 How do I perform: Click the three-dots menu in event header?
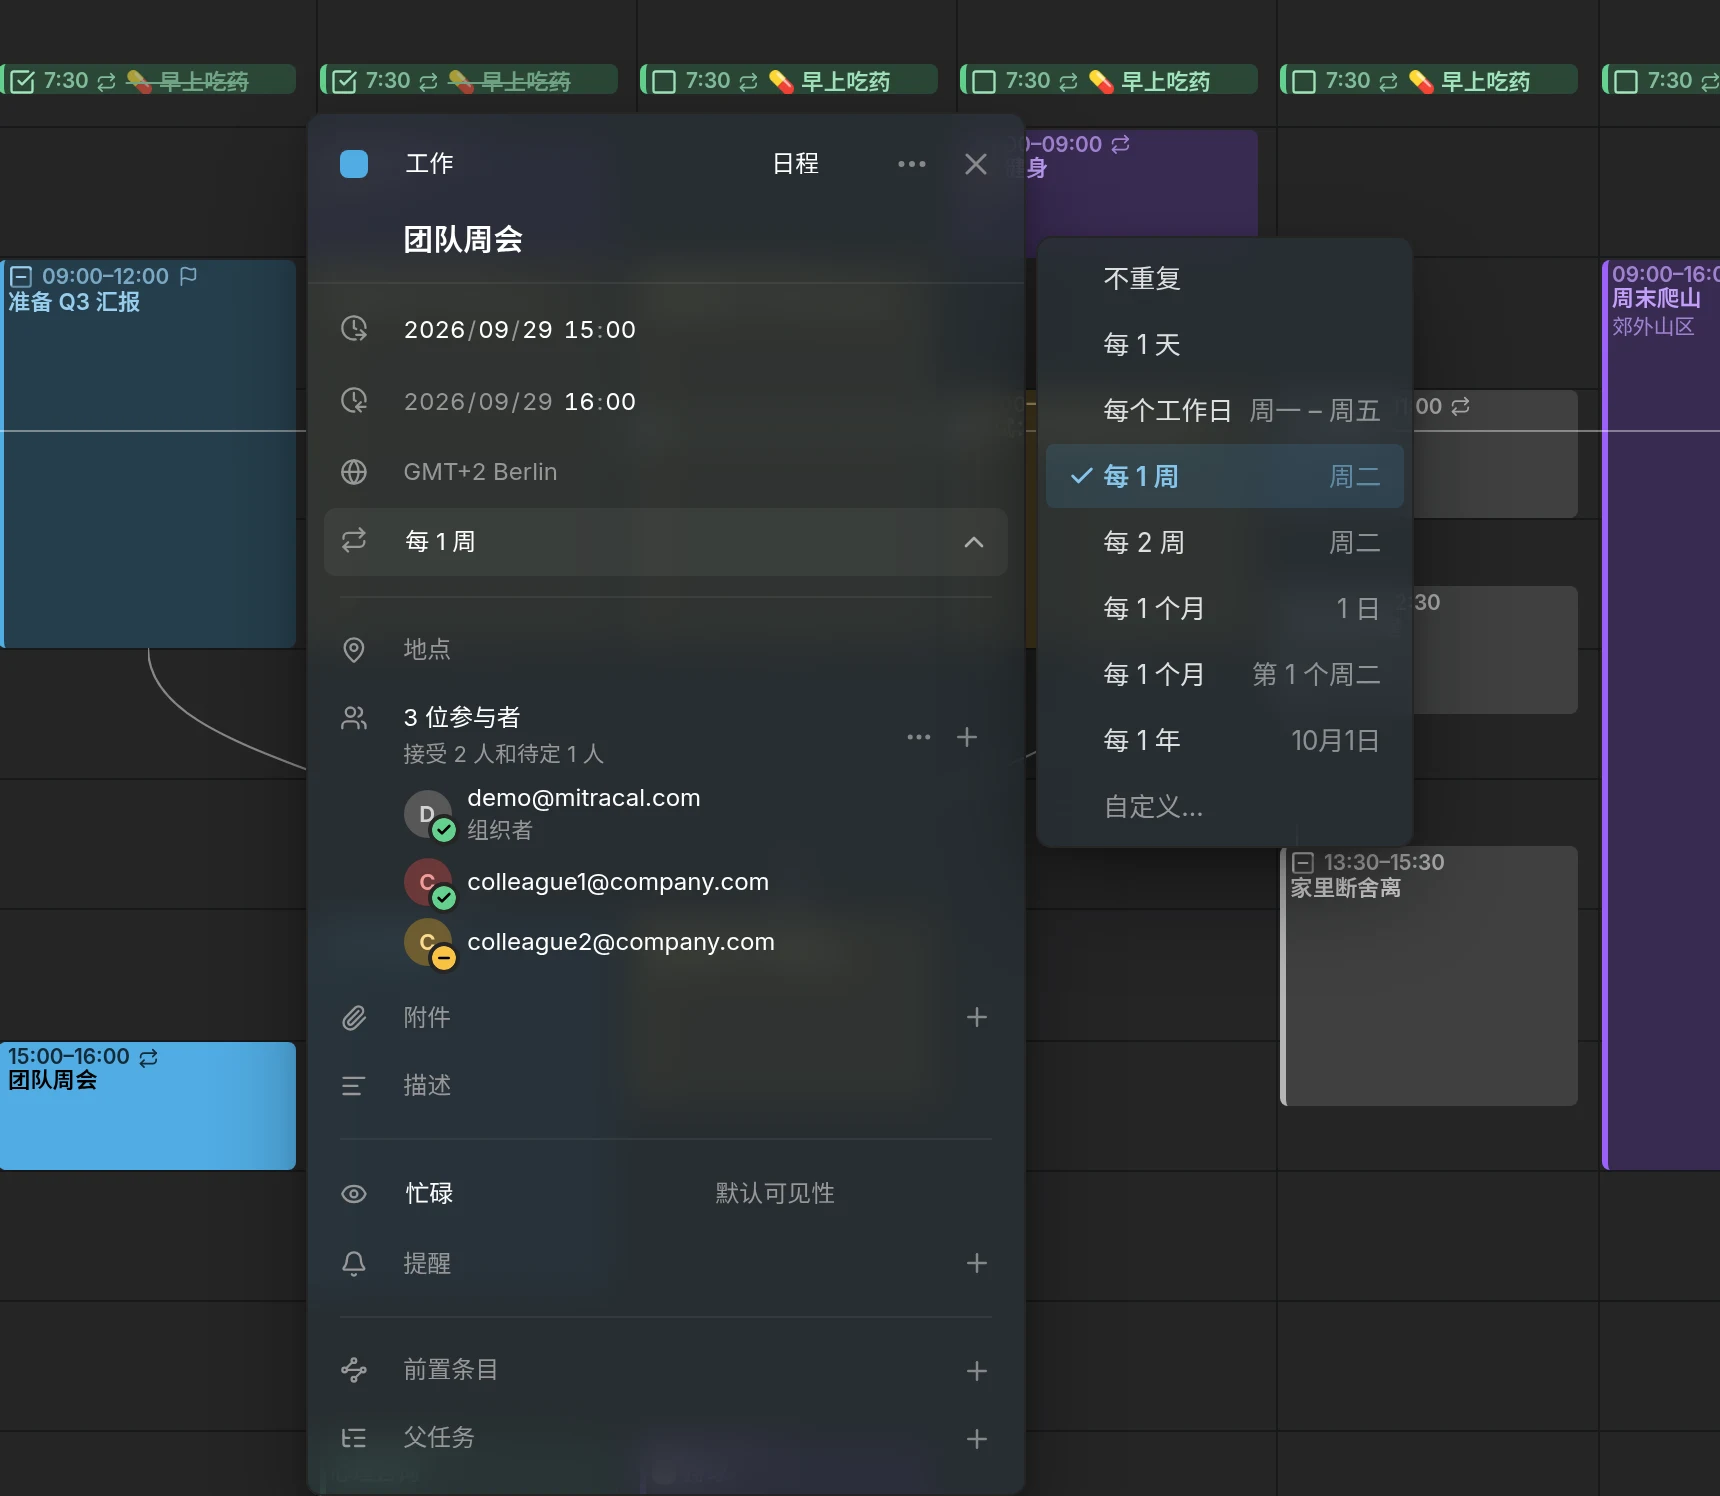(x=911, y=164)
